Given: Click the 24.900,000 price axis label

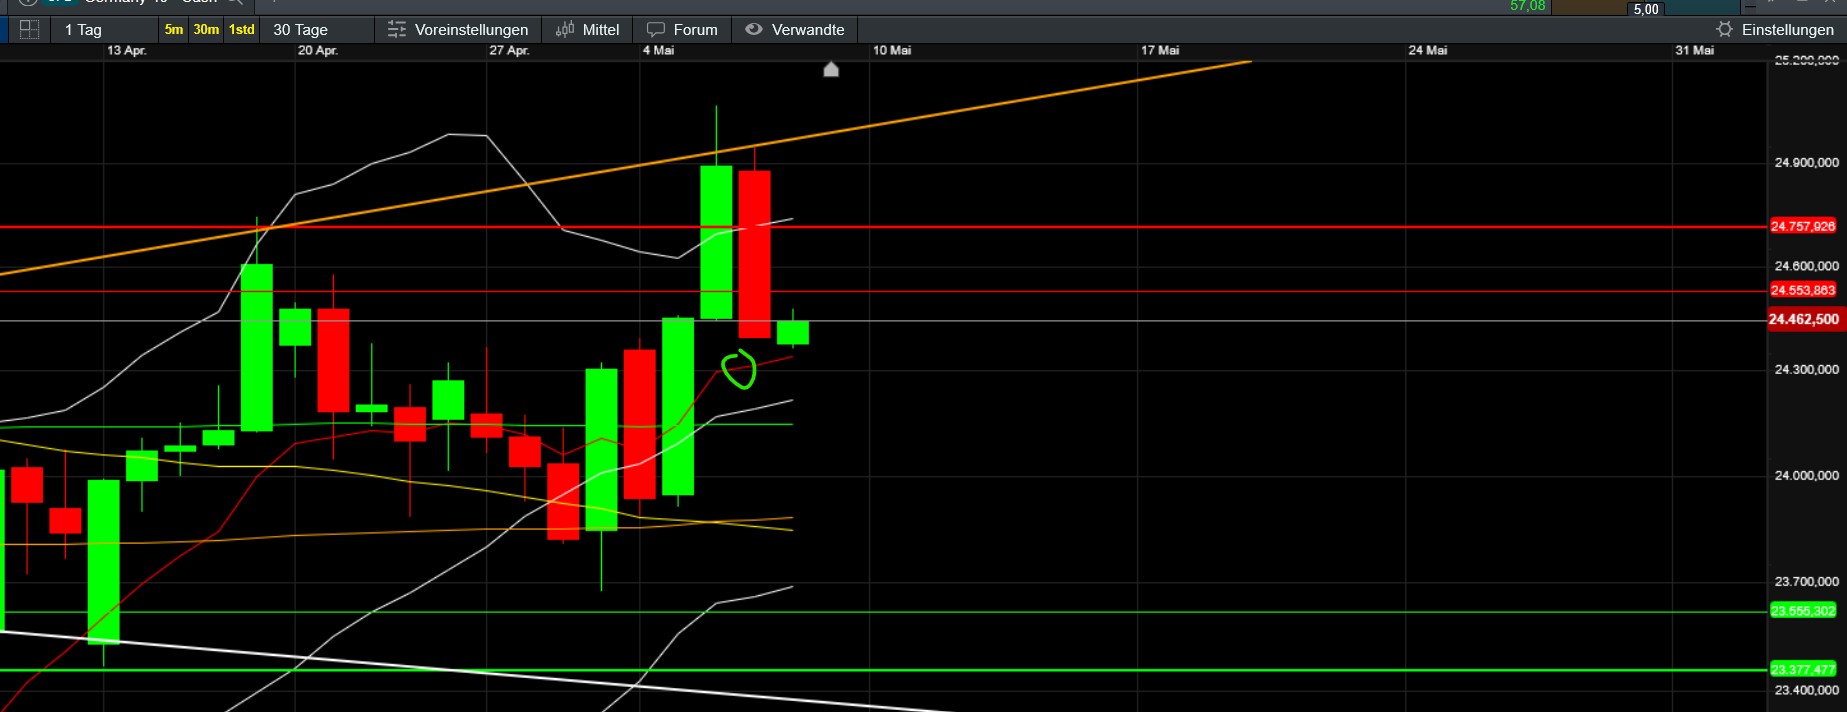Looking at the screenshot, I should click(x=1806, y=163).
